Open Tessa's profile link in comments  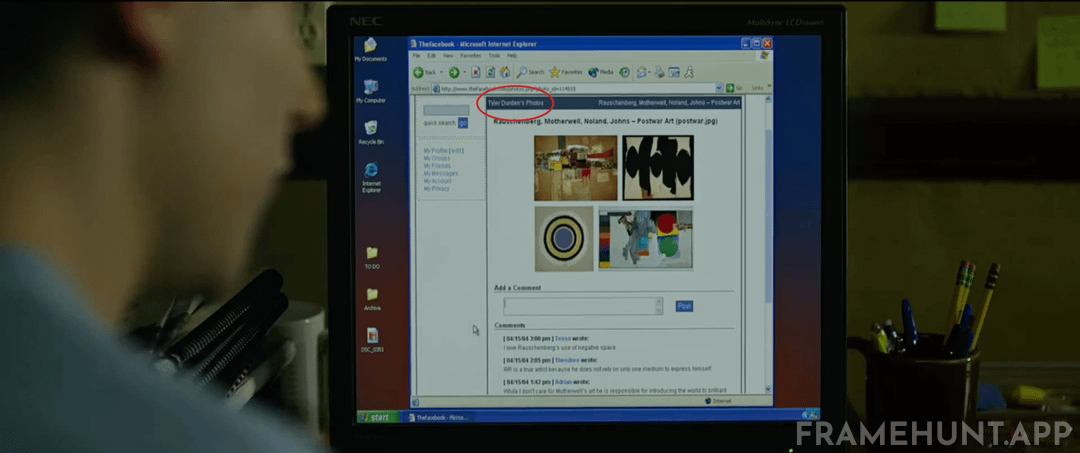point(563,339)
